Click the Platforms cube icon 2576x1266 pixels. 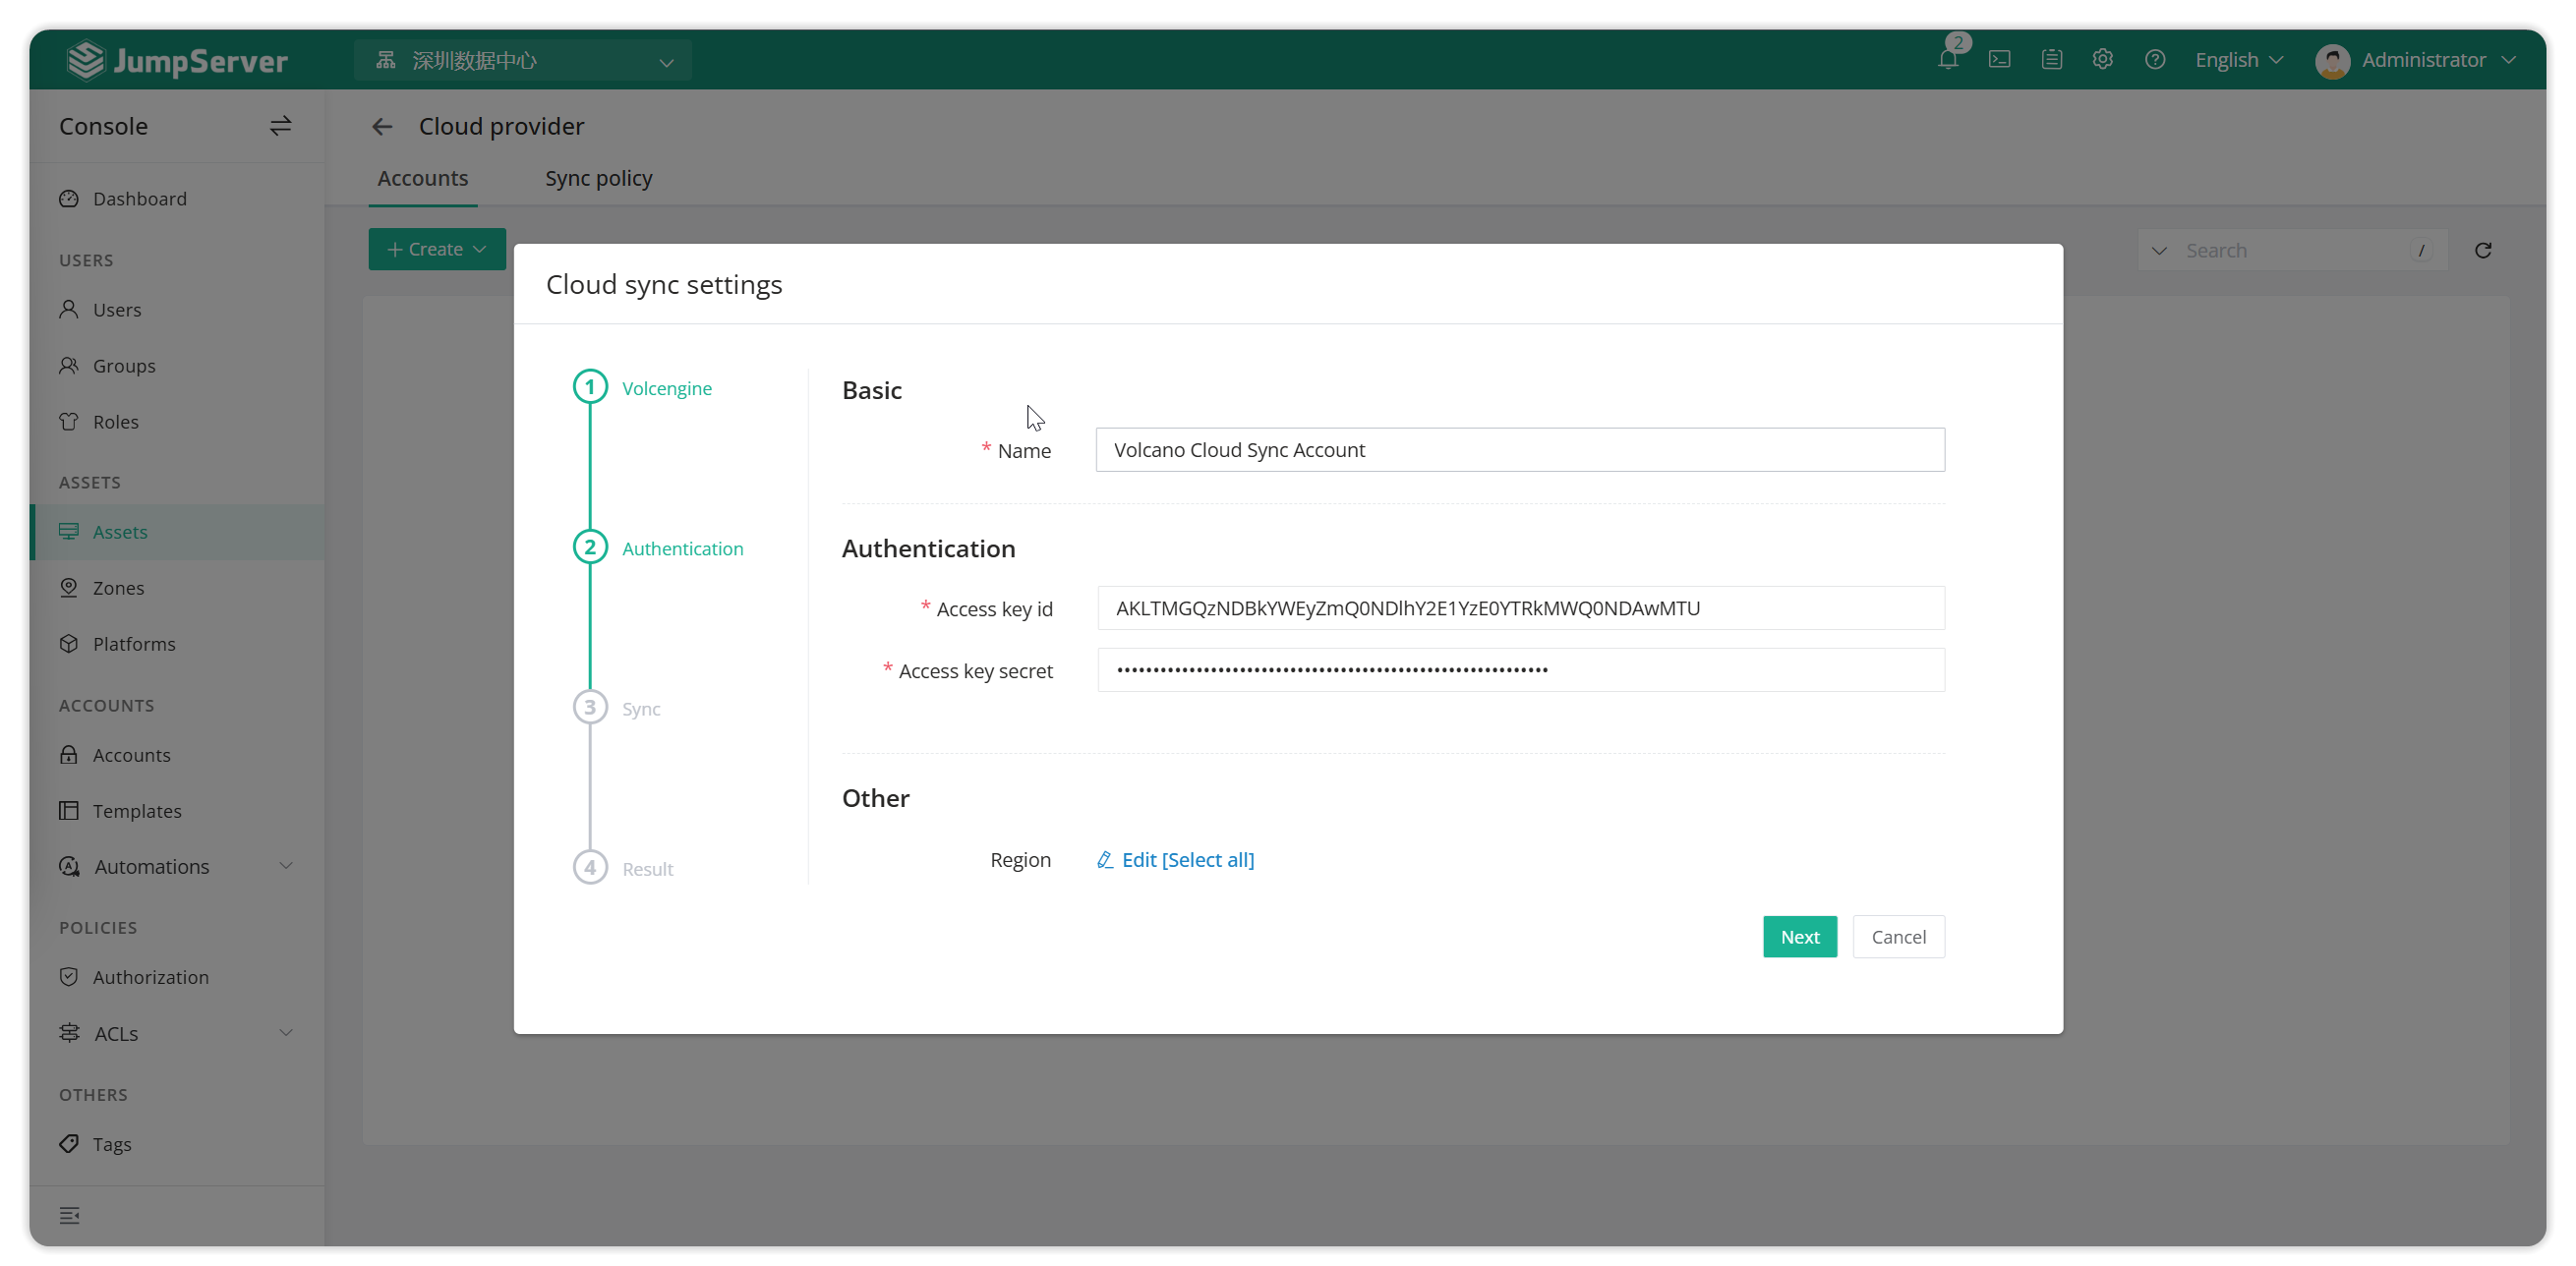click(x=69, y=643)
